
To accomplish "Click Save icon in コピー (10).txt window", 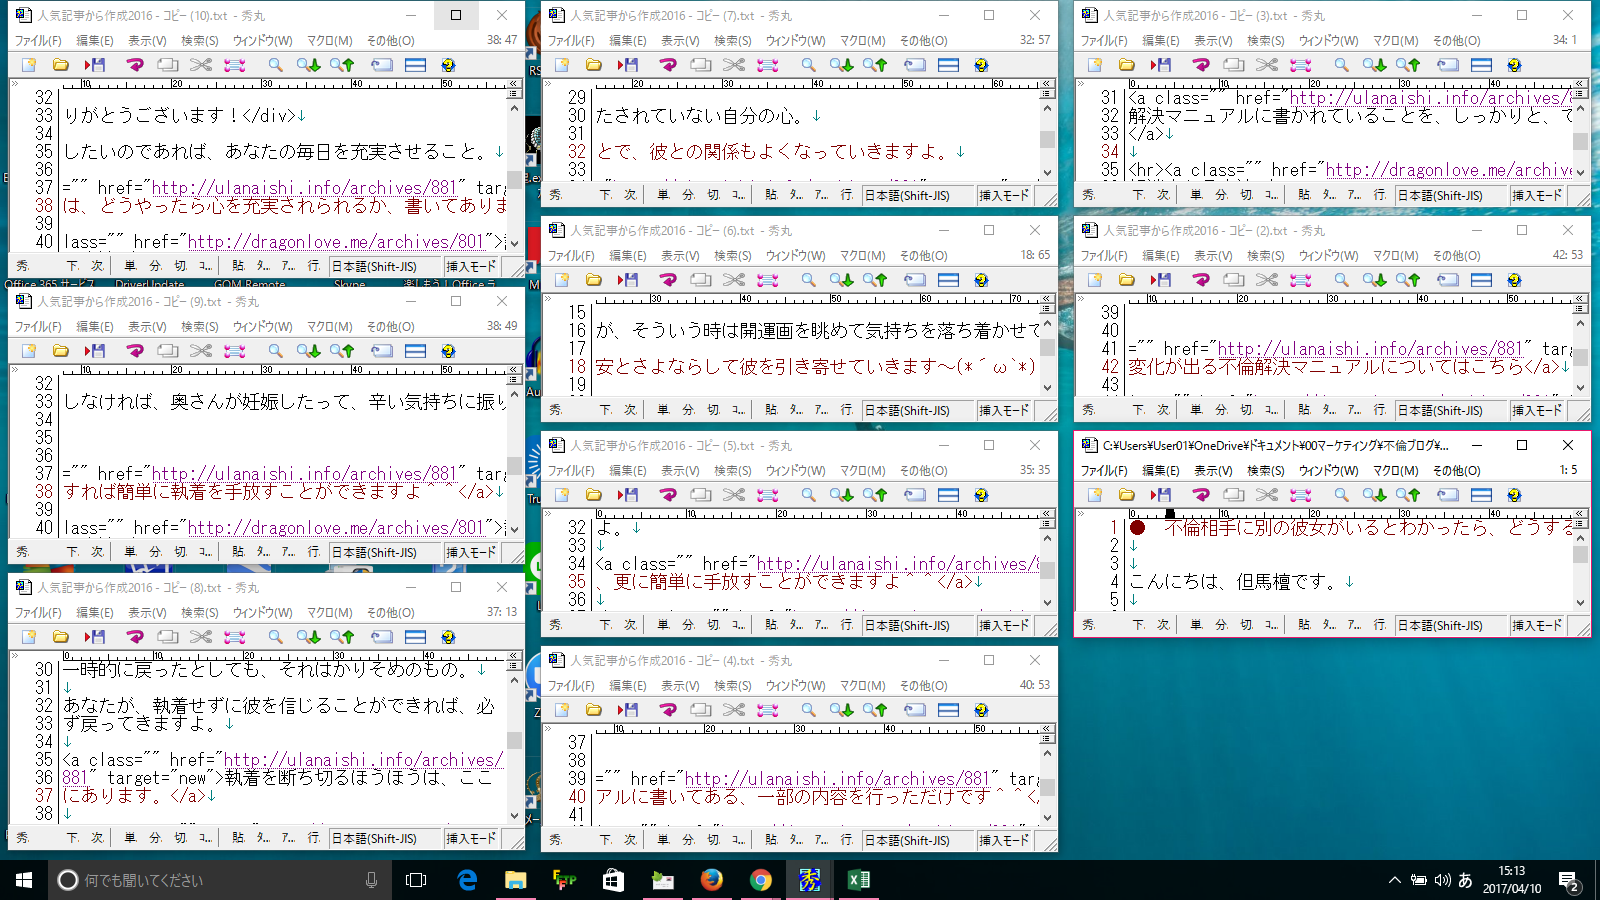I will click(x=95, y=65).
